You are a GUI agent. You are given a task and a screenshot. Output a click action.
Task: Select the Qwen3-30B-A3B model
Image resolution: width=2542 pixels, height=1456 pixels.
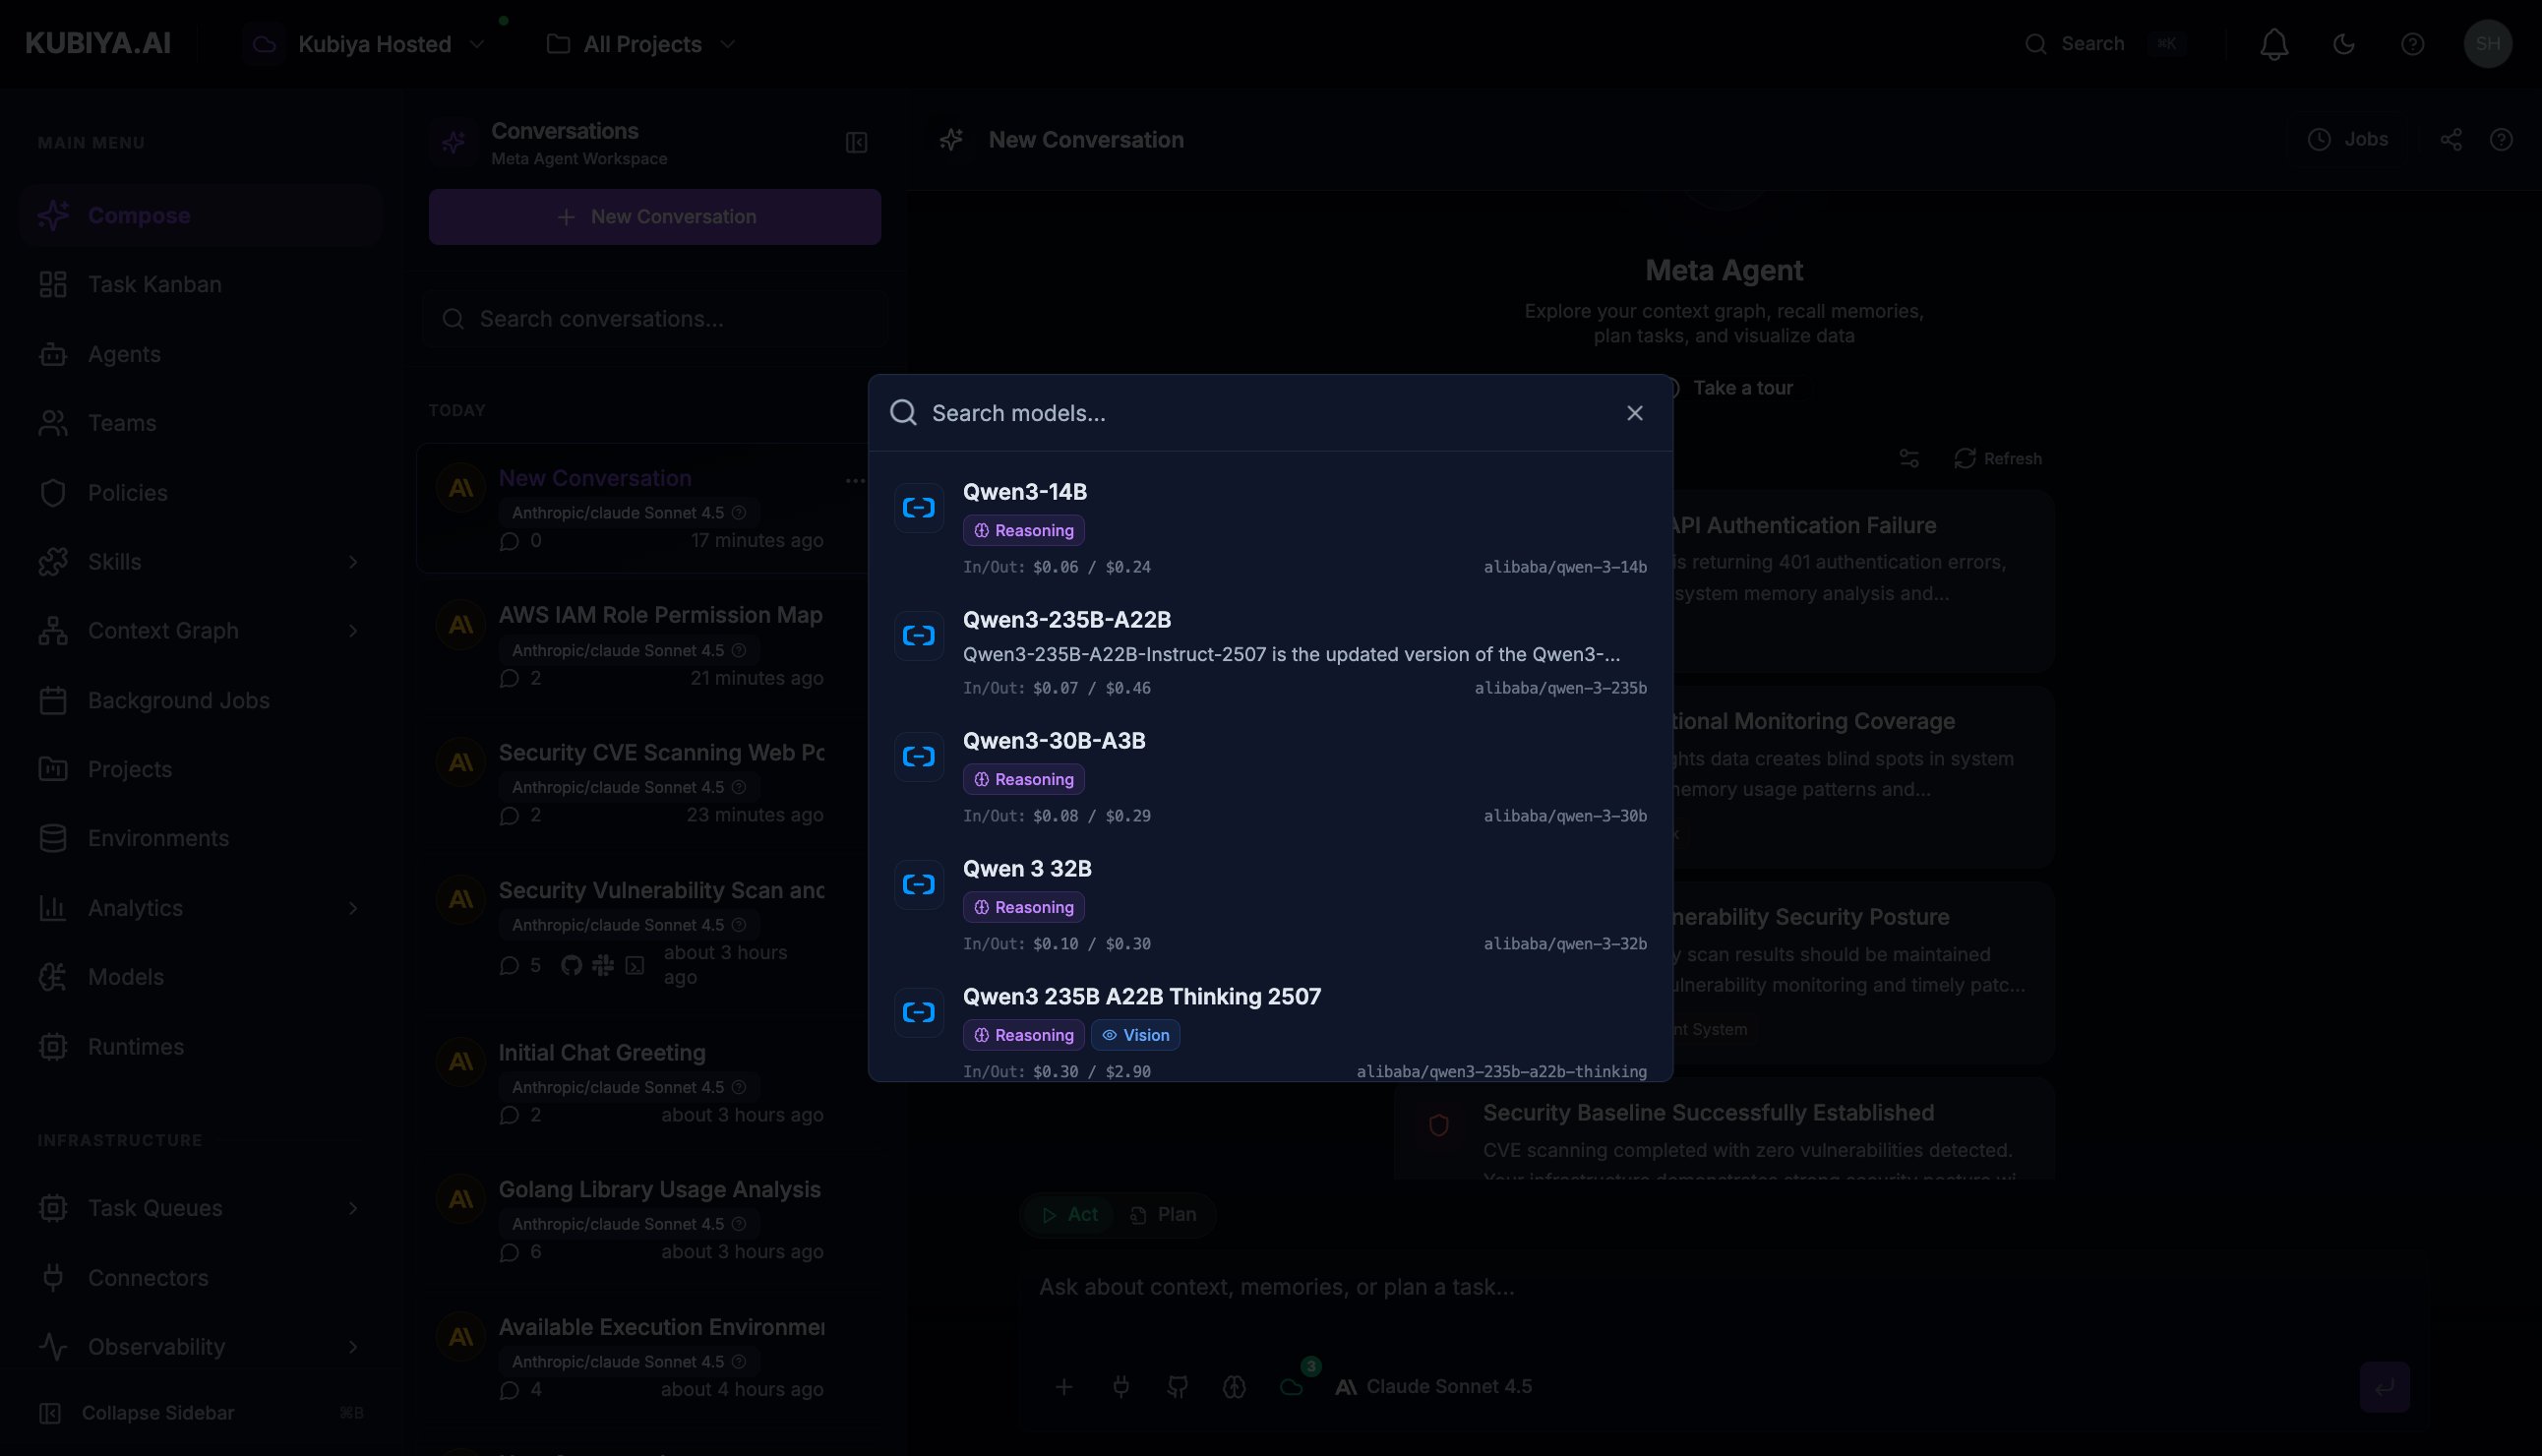(x=1270, y=777)
